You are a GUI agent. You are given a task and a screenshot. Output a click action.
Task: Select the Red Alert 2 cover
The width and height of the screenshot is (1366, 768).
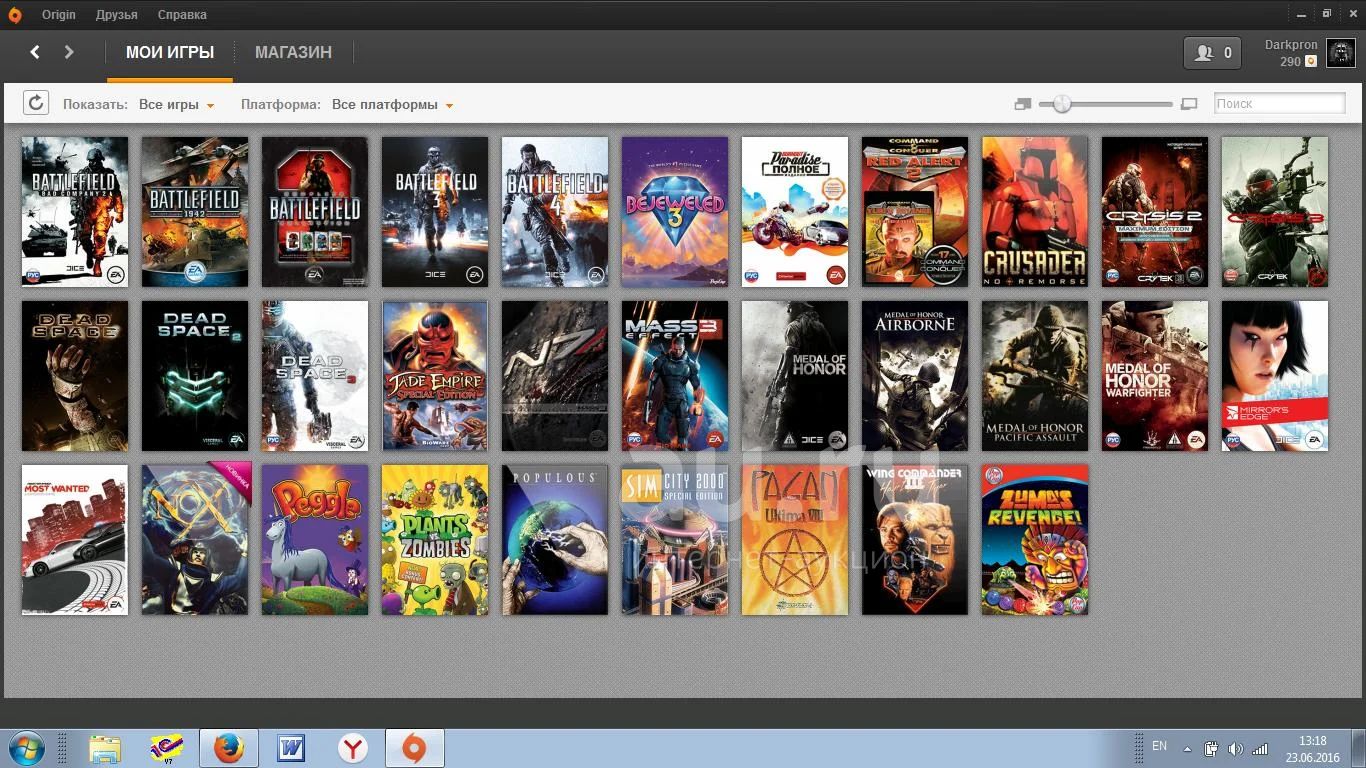pyautogui.click(x=915, y=212)
